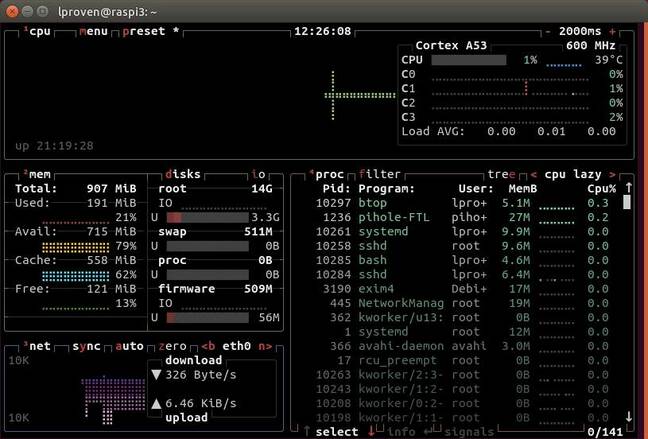Select sshd process with pid 10284
The width and height of the screenshot is (648, 439).
coord(462,274)
